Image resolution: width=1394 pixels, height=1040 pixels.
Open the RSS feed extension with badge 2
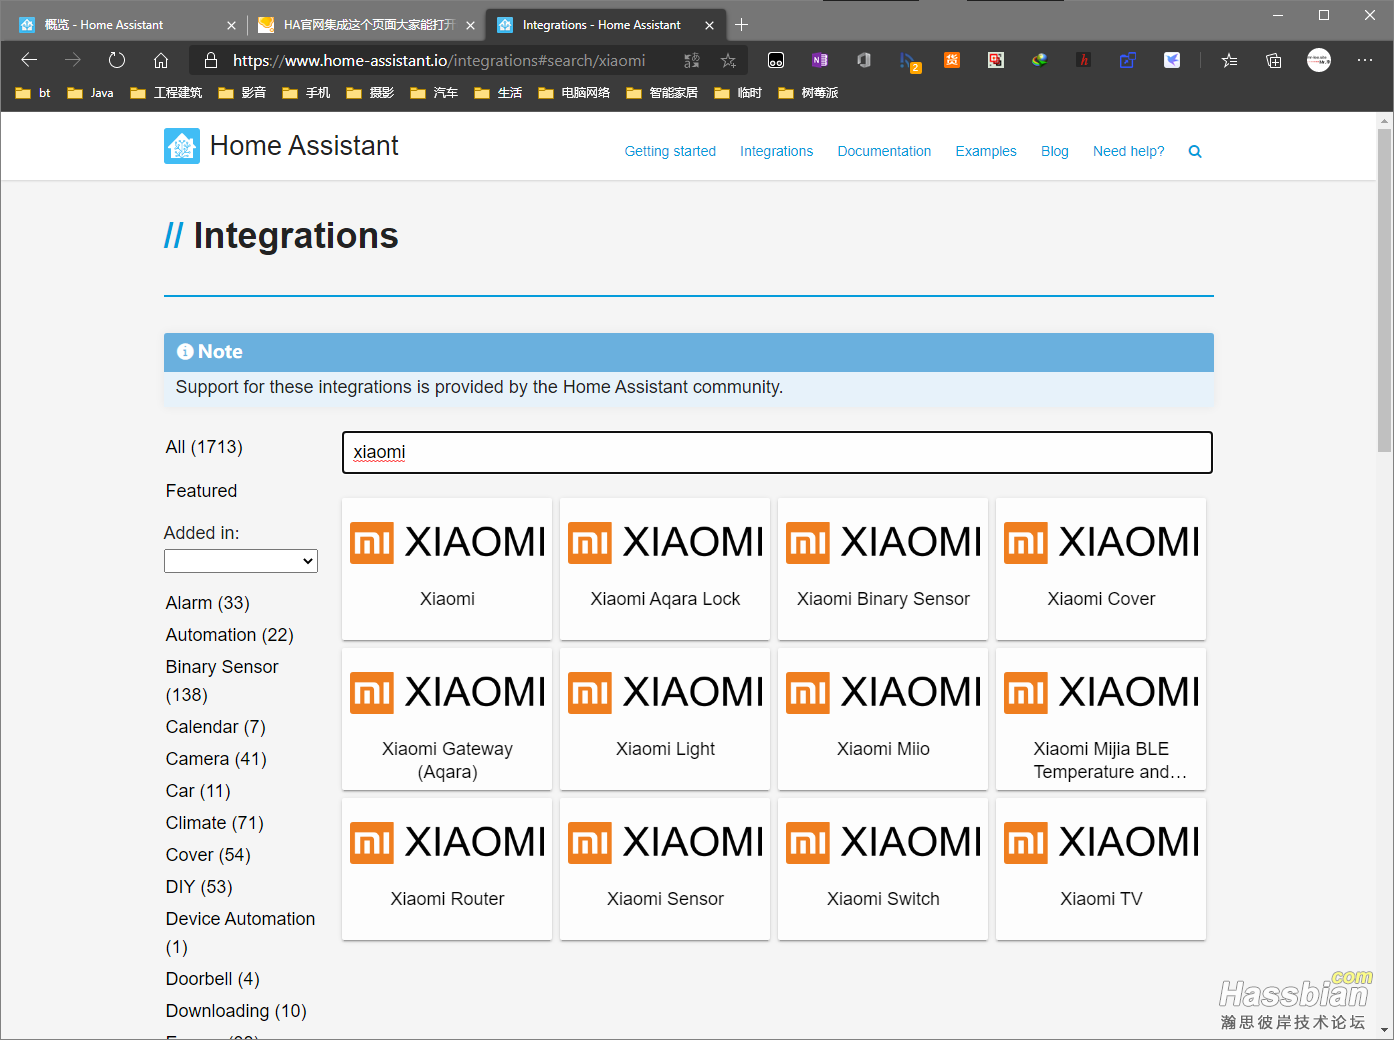(x=908, y=61)
